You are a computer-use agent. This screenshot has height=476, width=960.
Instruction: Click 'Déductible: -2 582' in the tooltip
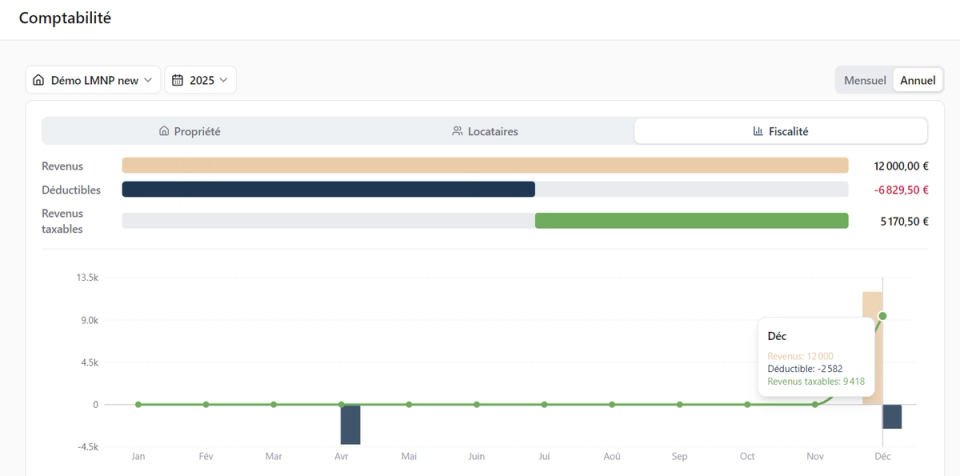coord(804,369)
